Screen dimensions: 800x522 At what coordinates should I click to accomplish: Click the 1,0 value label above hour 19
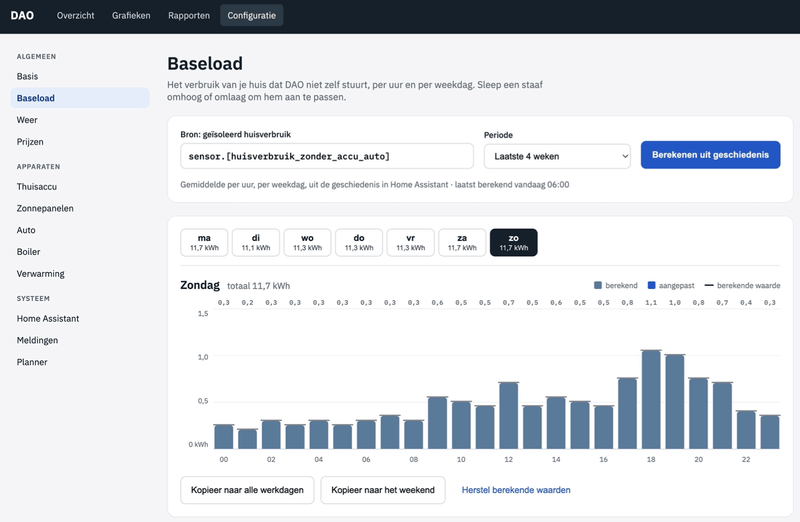tap(674, 303)
